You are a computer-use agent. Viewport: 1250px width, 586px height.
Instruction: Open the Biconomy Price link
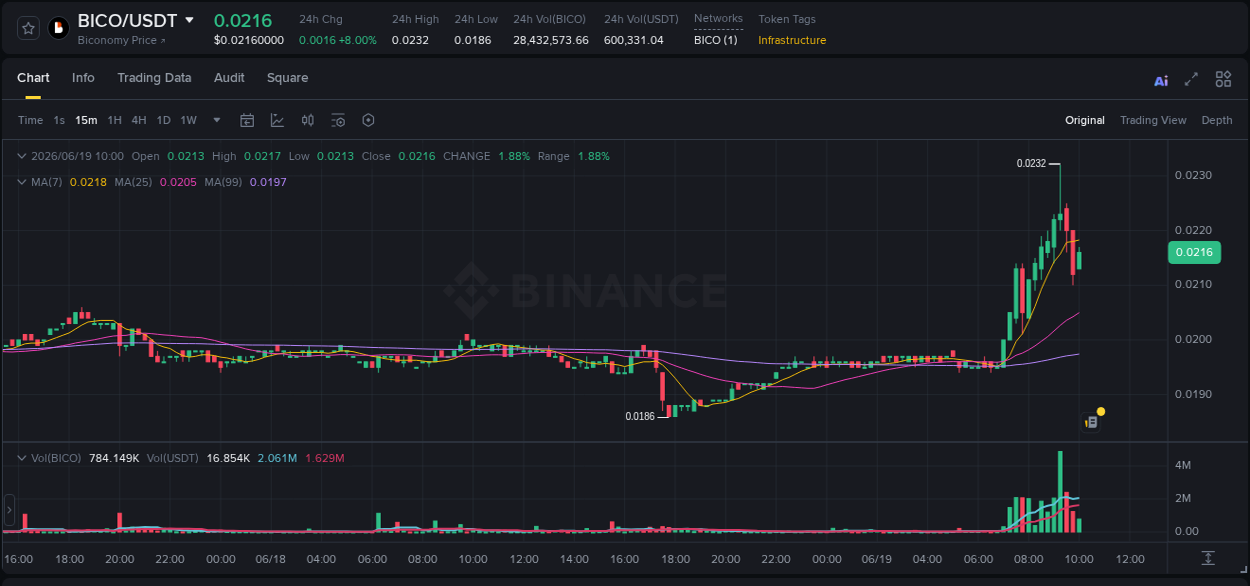click(122, 40)
